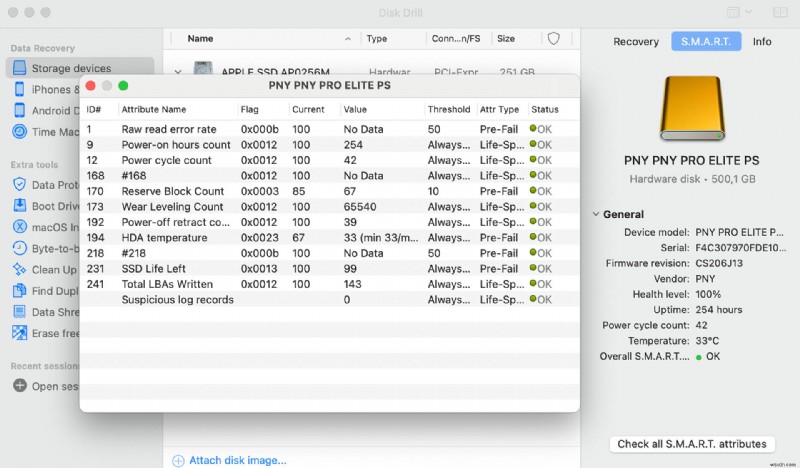Click Check all S.M.A.R.T. attributes button
This screenshot has height=468, width=800.
coord(692,444)
